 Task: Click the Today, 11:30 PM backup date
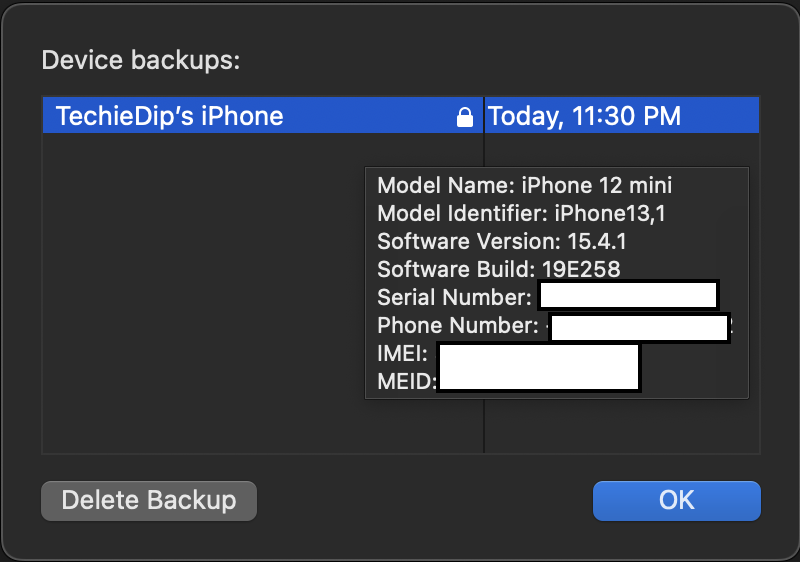coord(585,116)
